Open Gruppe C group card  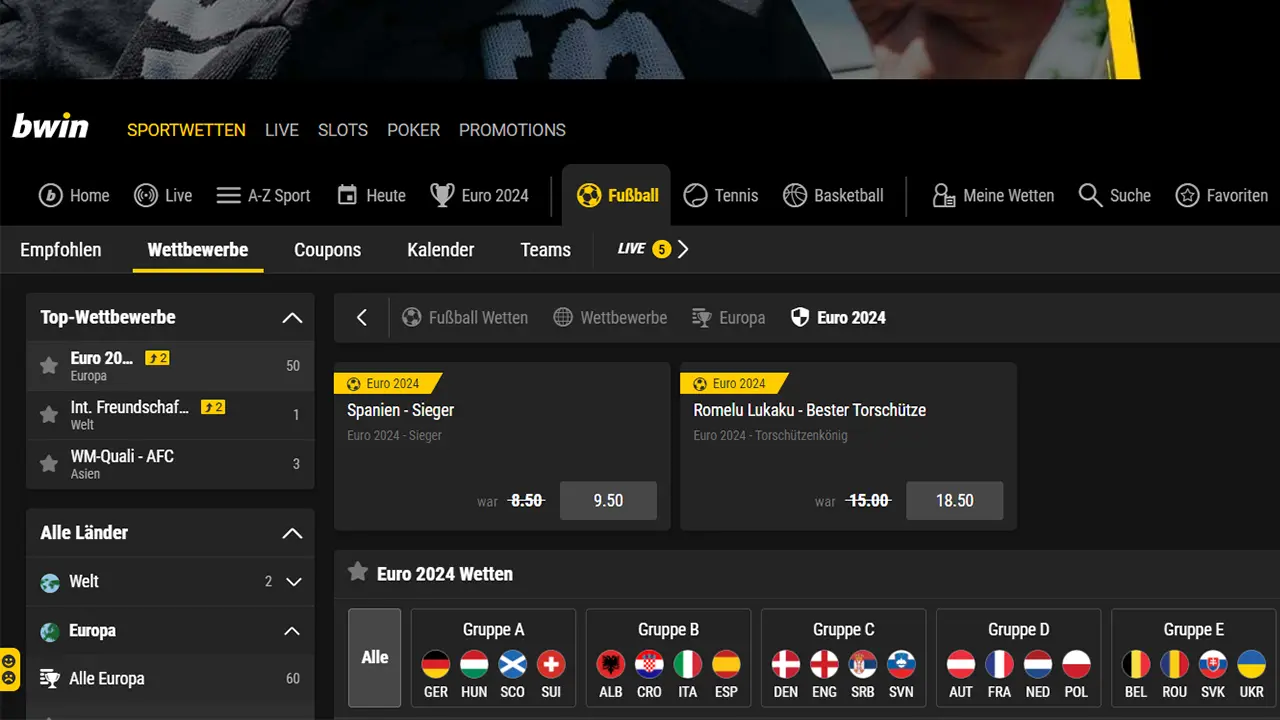coord(843,658)
